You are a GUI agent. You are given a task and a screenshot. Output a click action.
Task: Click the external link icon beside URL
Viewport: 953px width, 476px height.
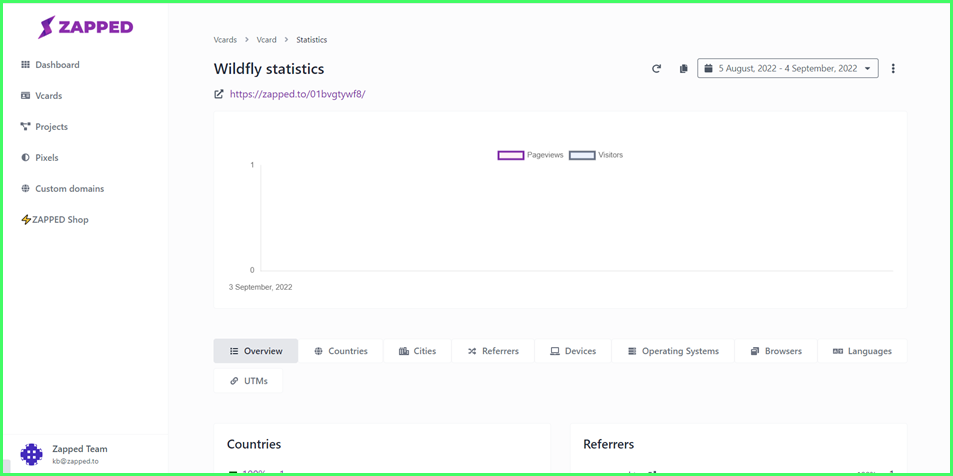[x=219, y=94]
